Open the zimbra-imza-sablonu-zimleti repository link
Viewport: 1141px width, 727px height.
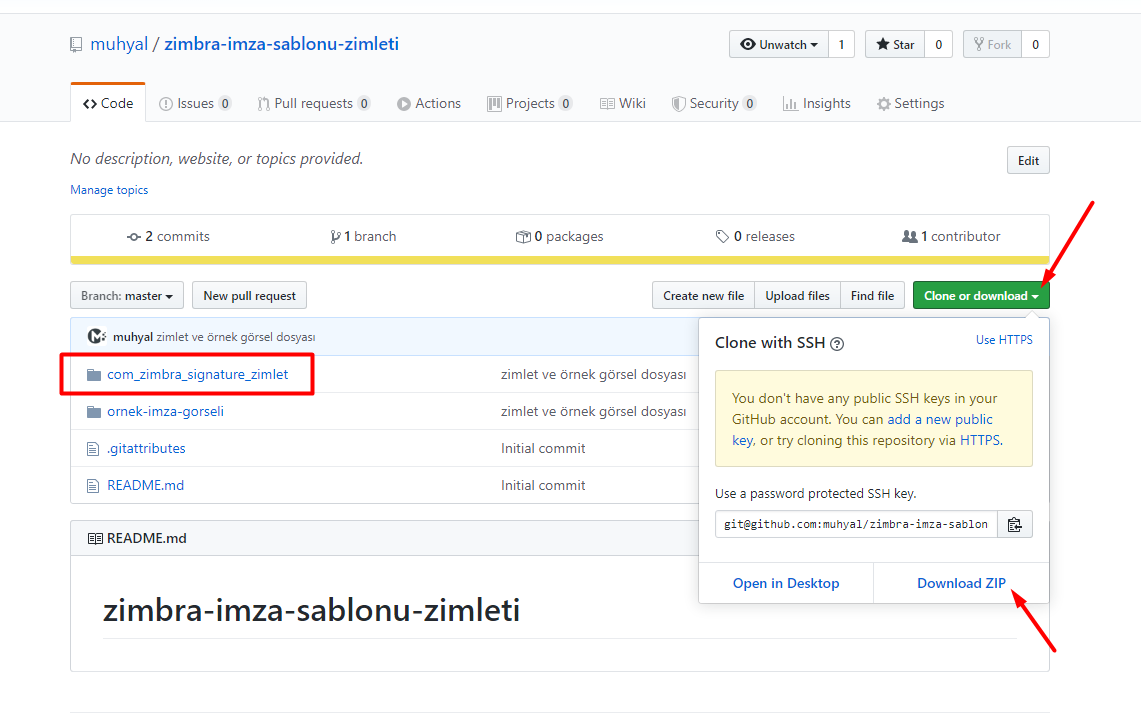[282, 44]
